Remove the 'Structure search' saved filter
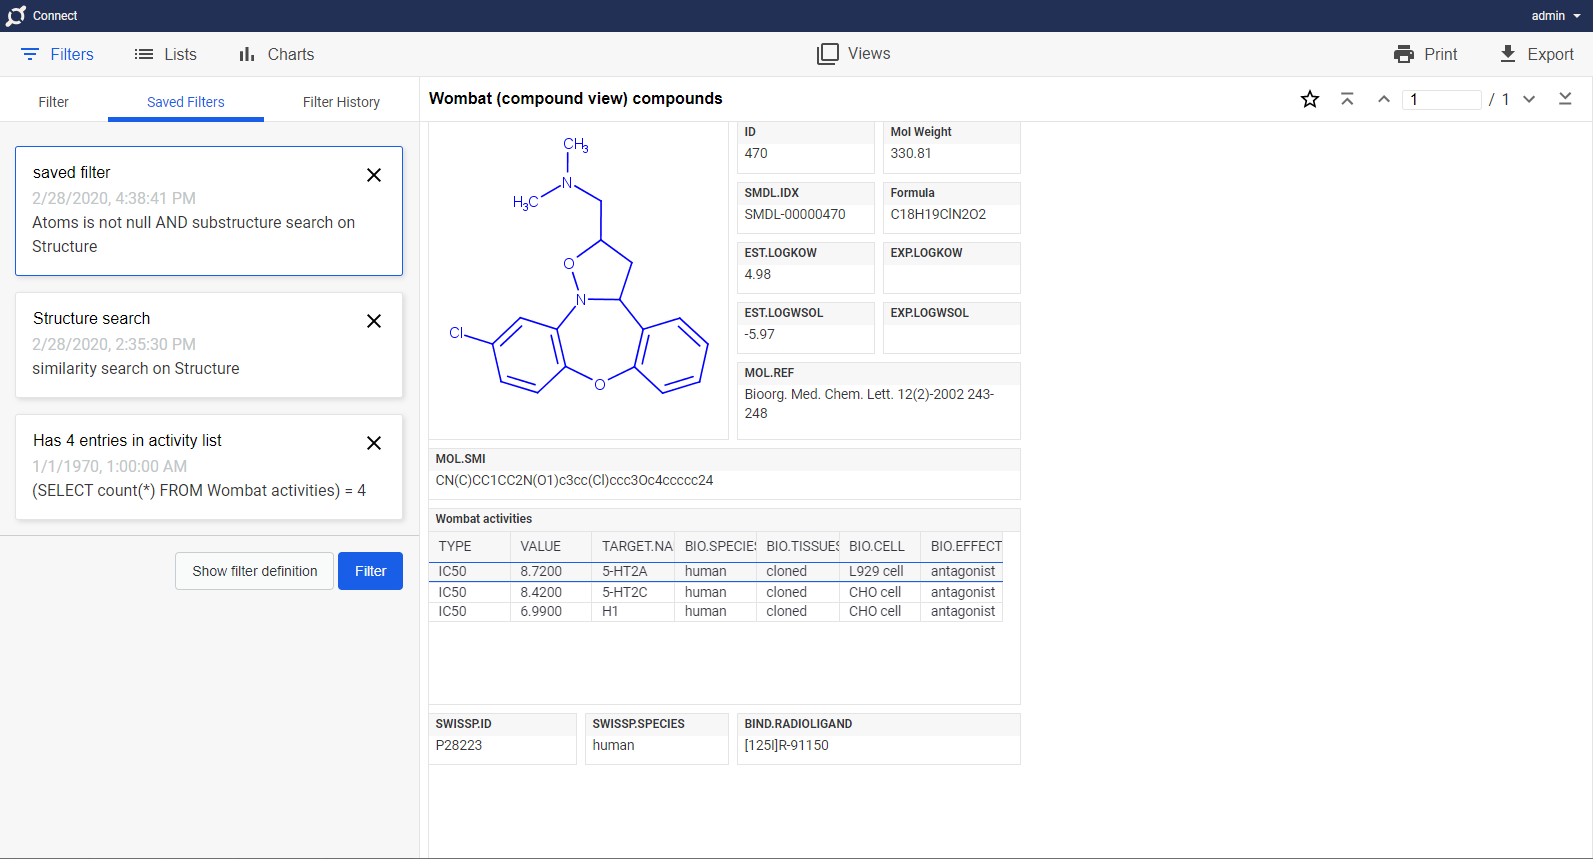The height and width of the screenshot is (859, 1593). 374,321
